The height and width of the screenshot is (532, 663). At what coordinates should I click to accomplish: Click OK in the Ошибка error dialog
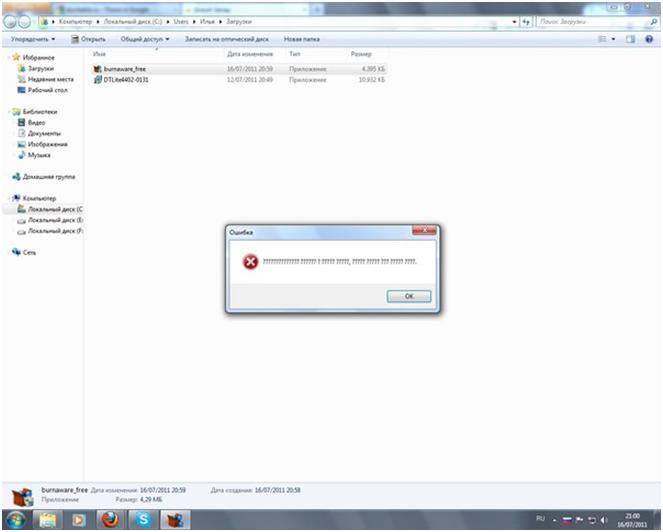408,297
